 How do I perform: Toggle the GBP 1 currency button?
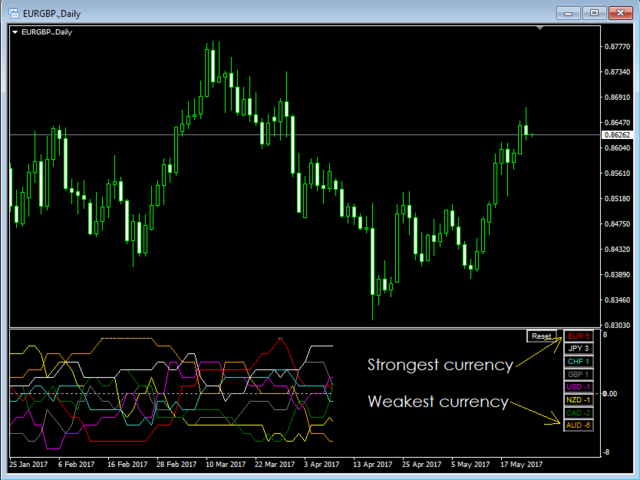(x=578, y=374)
